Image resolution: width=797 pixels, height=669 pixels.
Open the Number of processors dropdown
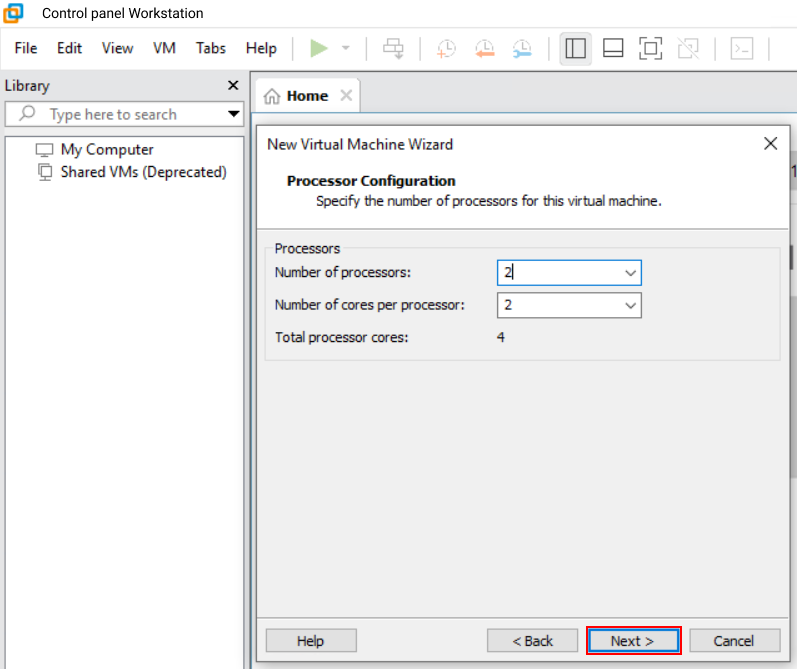pos(630,273)
